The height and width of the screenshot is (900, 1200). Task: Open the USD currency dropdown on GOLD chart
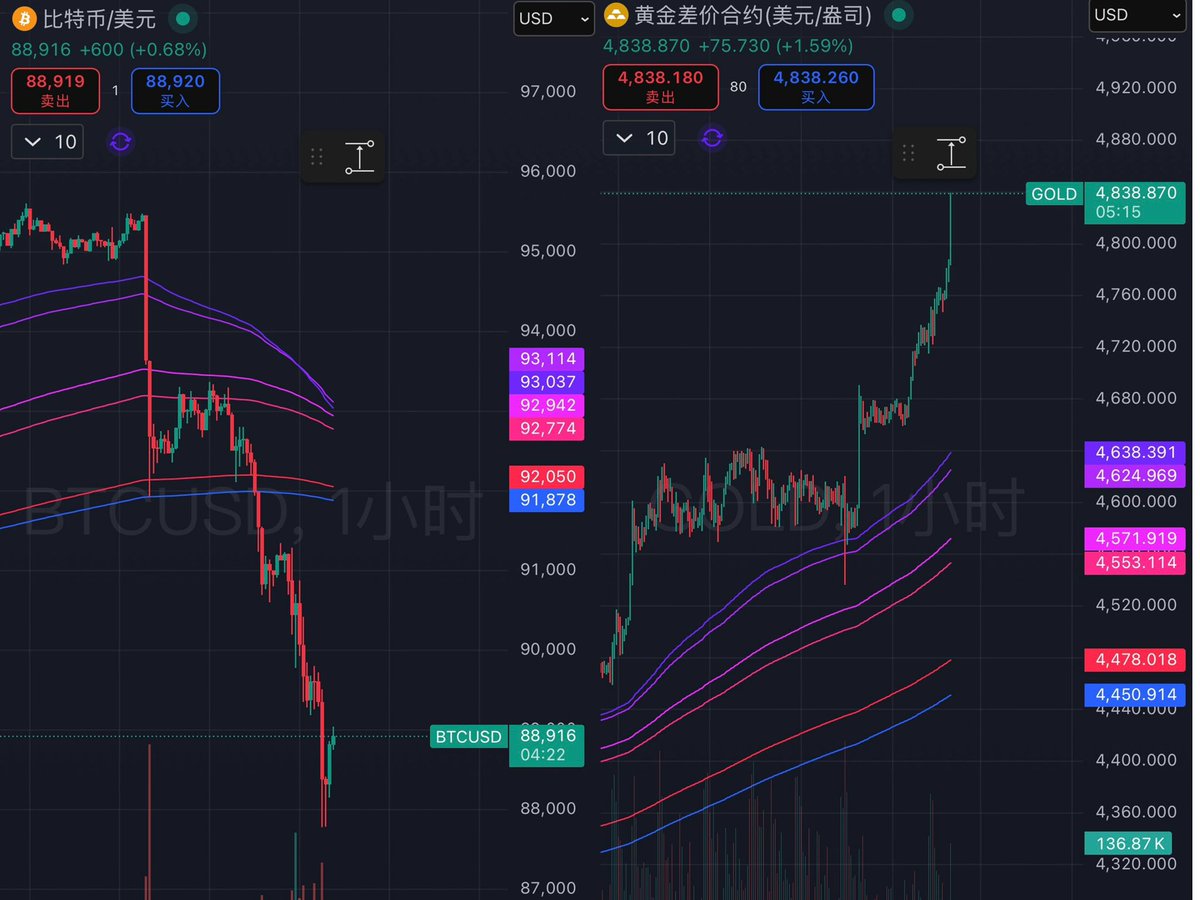1139,15
